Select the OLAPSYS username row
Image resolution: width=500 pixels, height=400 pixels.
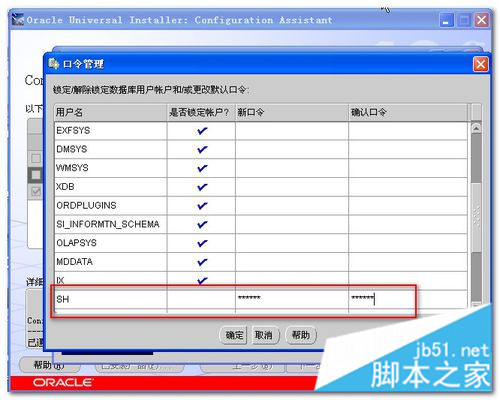110,243
